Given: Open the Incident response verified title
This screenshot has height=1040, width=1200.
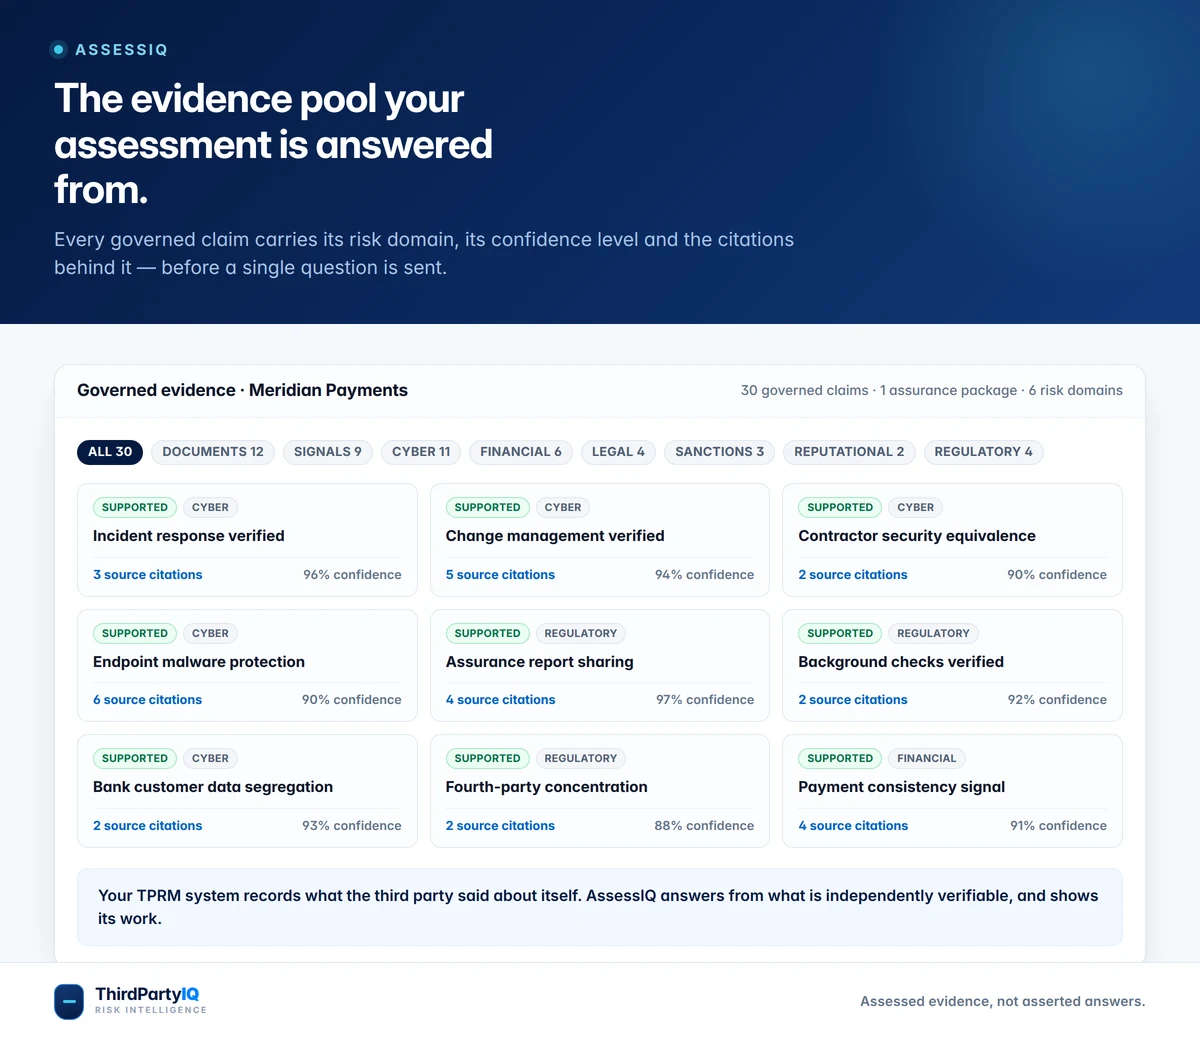Looking at the screenshot, I should (x=189, y=536).
